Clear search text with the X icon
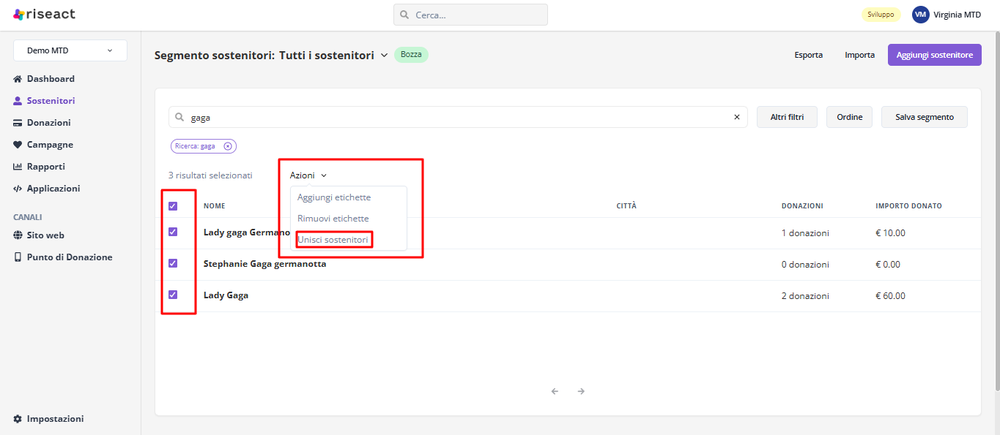This screenshot has height=435, width=1000. tap(738, 117)
